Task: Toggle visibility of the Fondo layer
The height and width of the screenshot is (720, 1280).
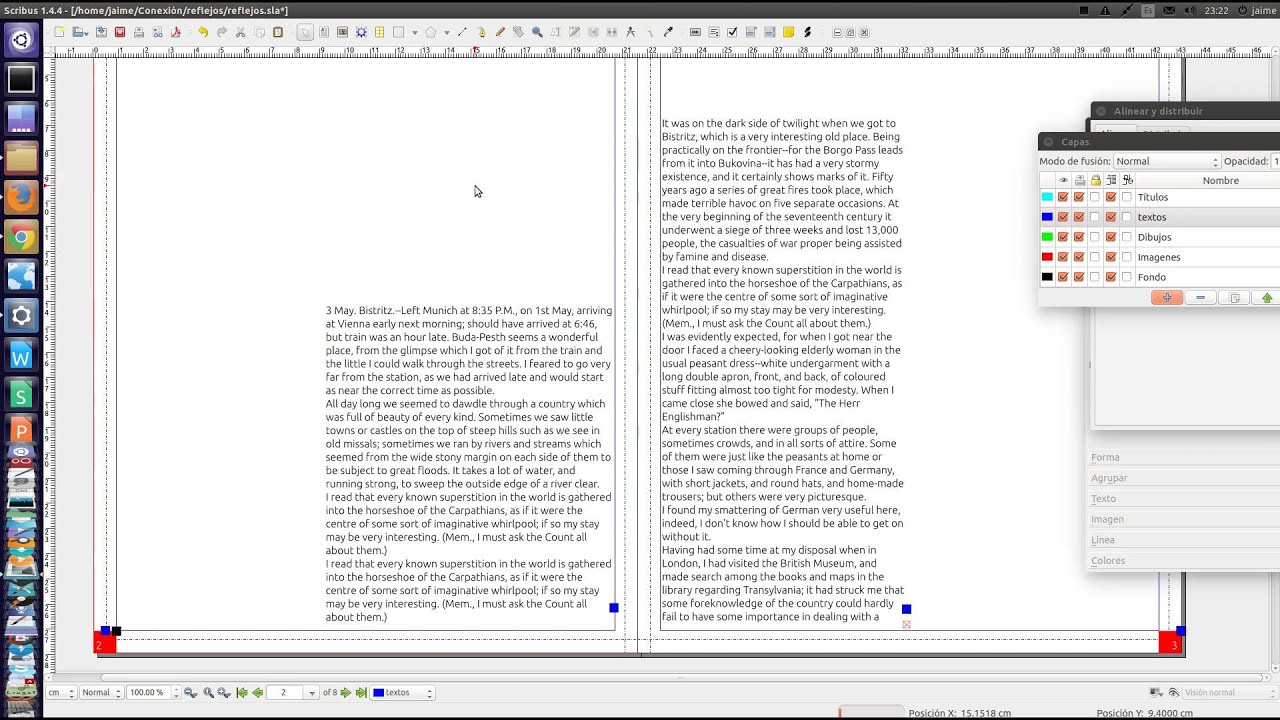Action: point(1063,277)
